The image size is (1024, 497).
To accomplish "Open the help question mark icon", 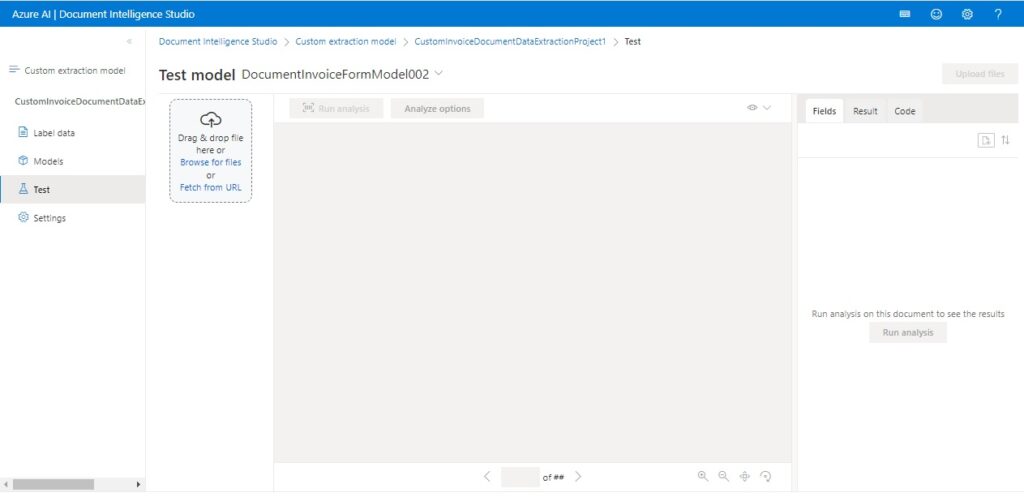I will [x=998, y=14].
